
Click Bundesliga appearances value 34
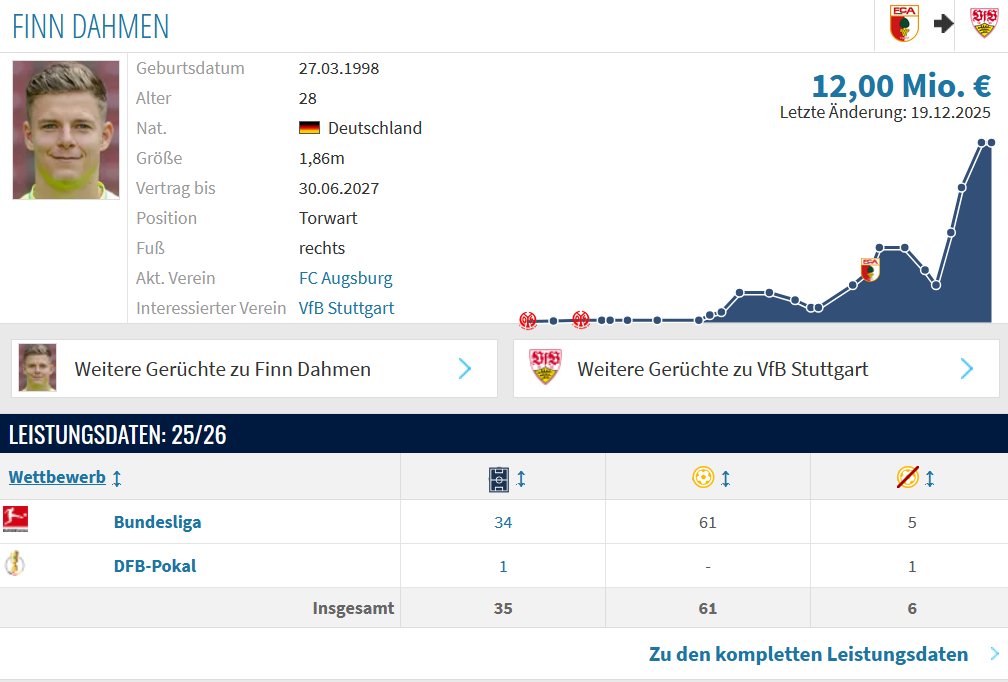point(503,523)
